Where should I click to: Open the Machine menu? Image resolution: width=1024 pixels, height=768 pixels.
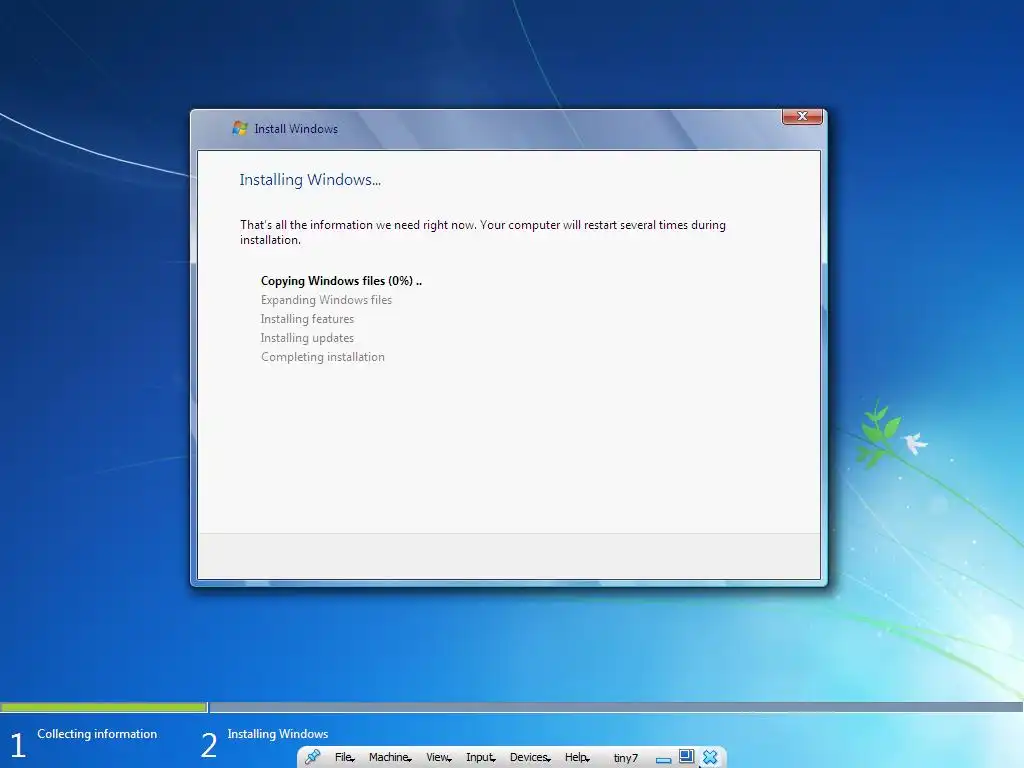390,757
